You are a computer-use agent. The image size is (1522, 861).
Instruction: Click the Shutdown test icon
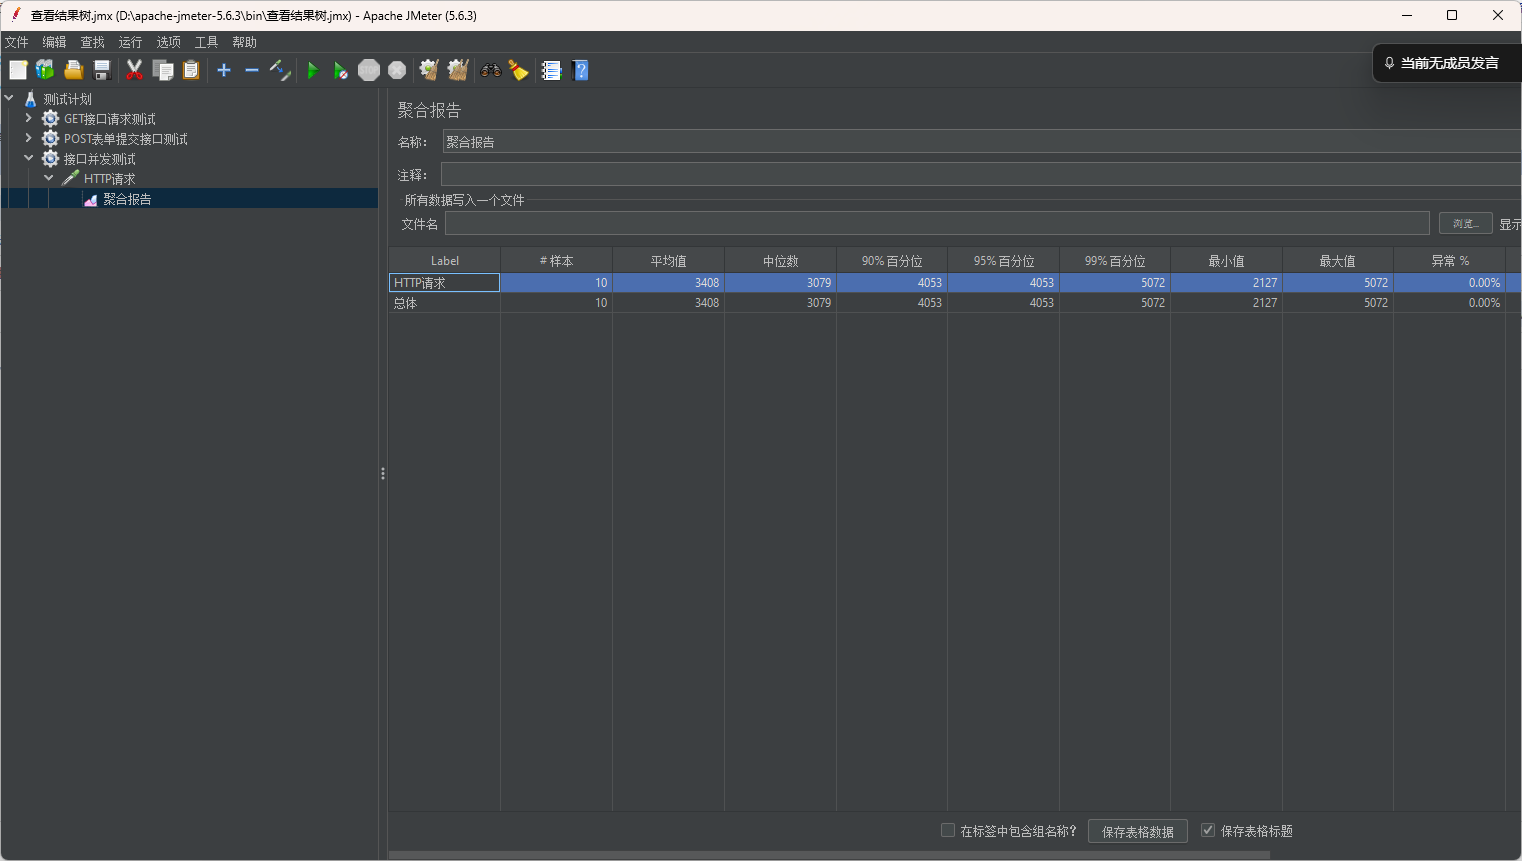pyautogui.click(x=397, y=70)
